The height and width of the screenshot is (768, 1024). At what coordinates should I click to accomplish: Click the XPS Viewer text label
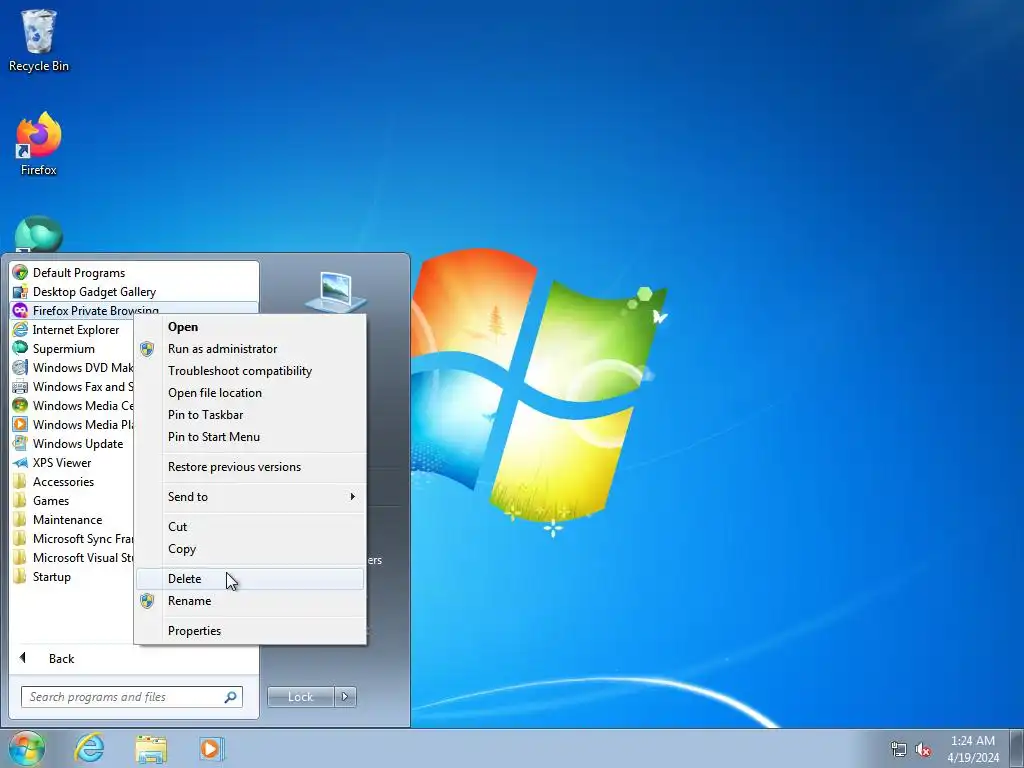tap(62, 463)
